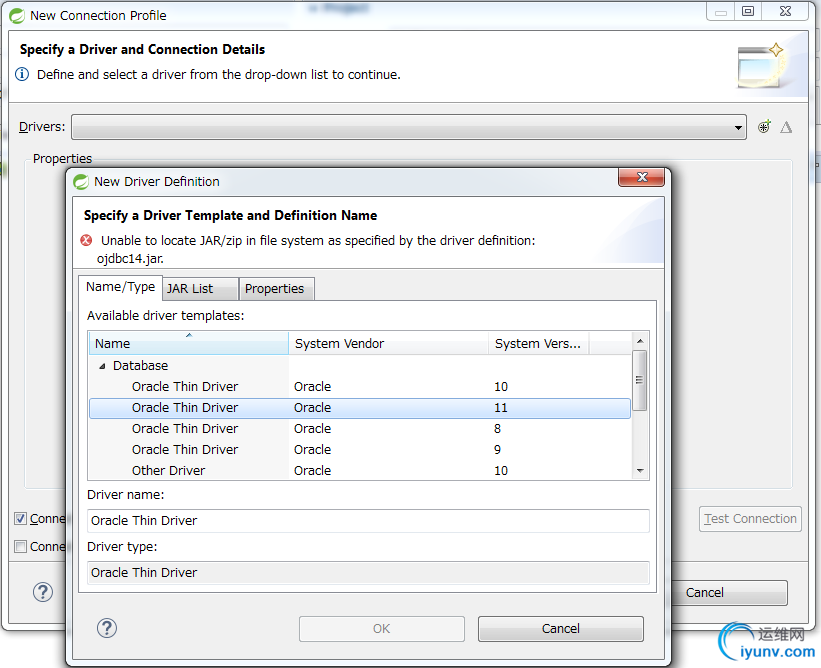Open help in the New Connection Profile window

43,592
